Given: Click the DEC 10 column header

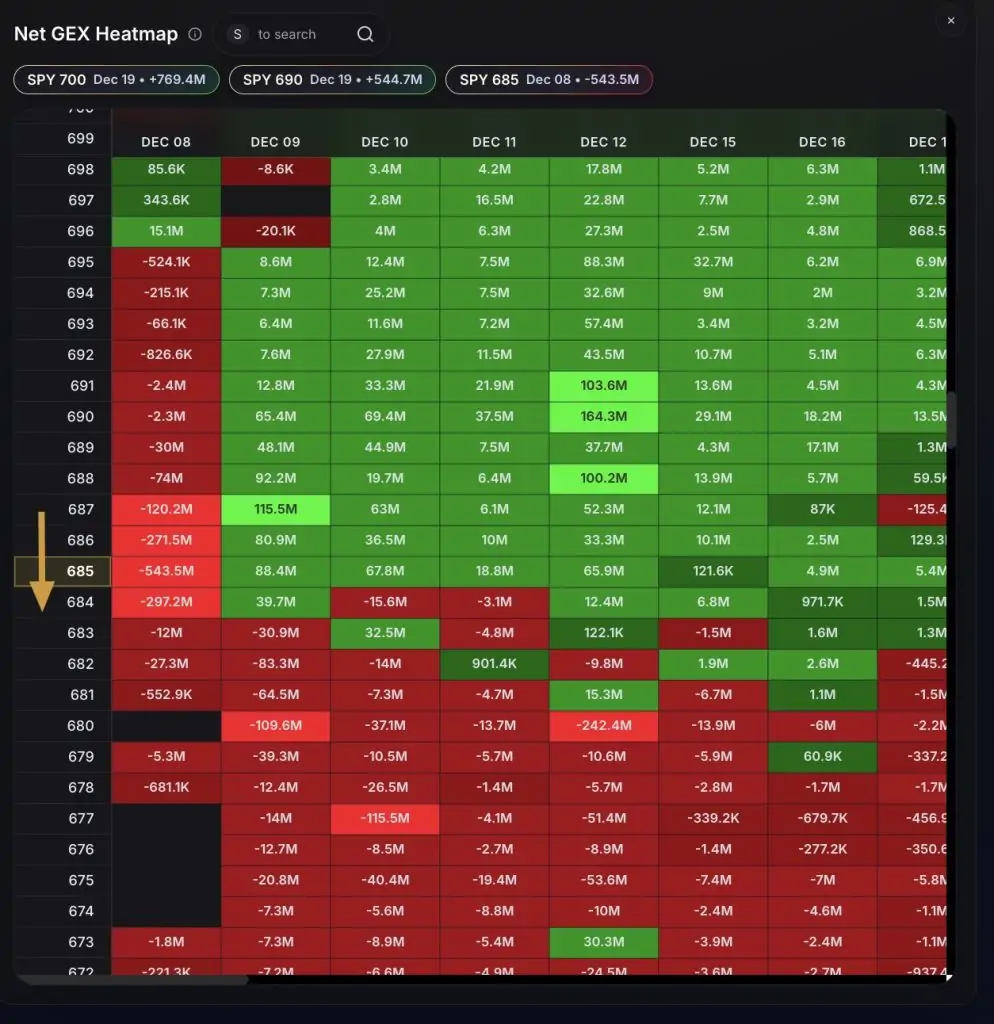Looking at the screenshot, I should [x=385, y=142].
